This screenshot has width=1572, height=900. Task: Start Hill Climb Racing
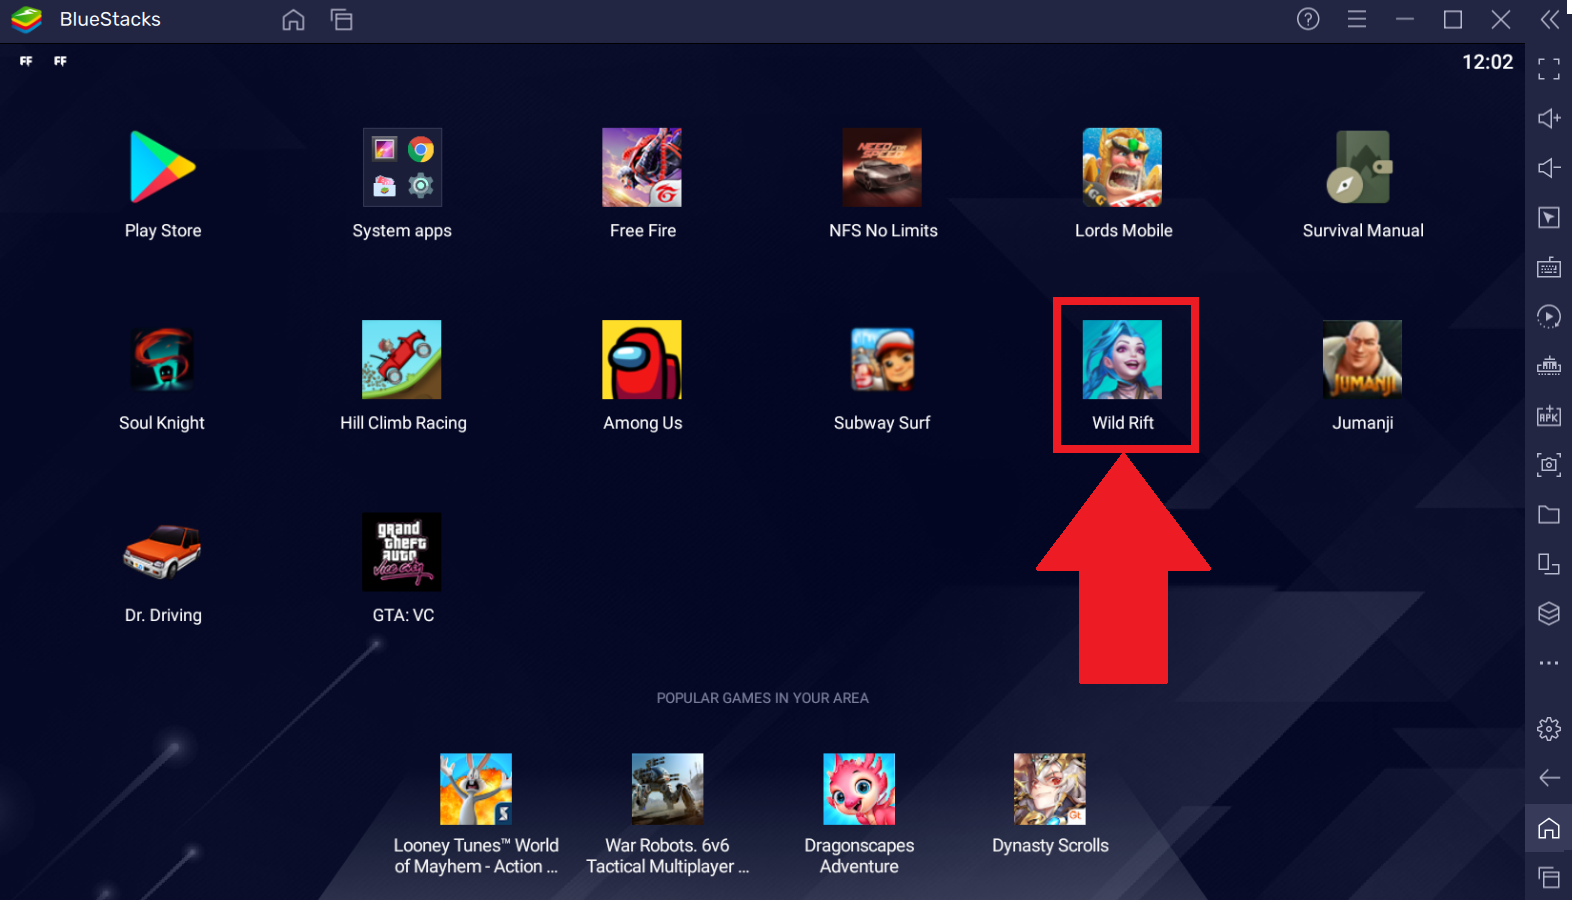[402, 360]
